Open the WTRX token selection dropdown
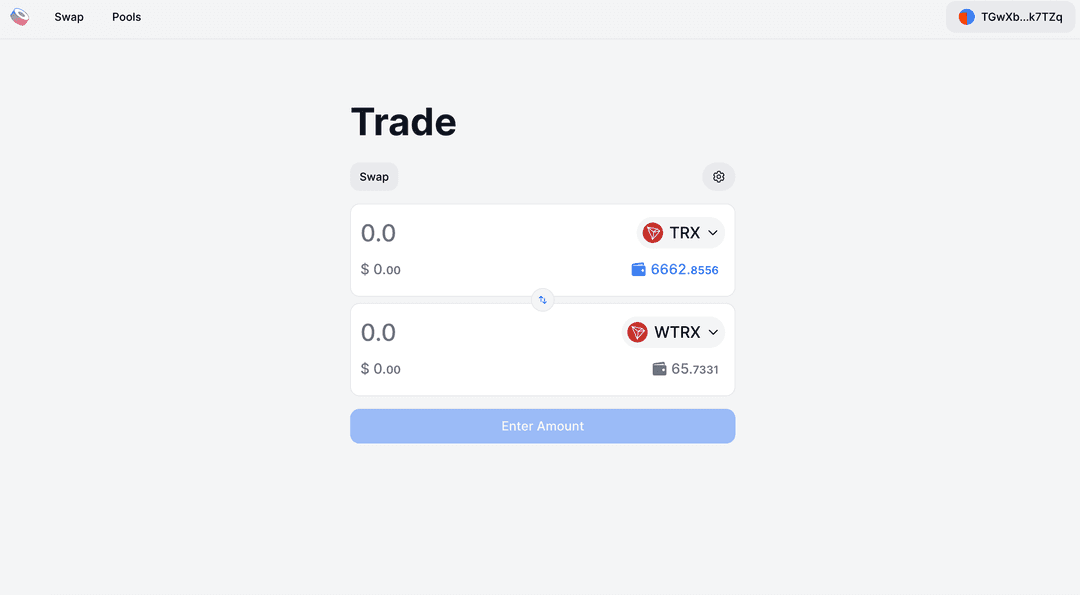1080x595 pixels. pyautogui.click(x=673, y=331)
